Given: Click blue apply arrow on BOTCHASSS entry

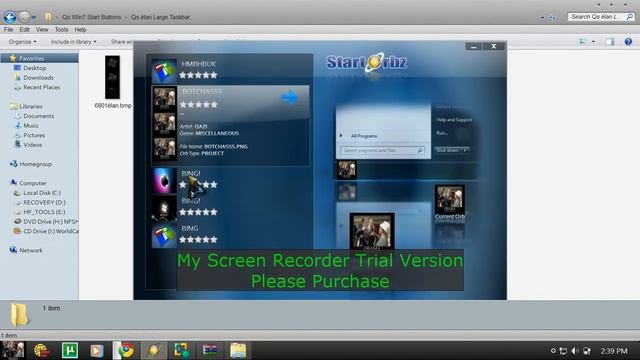Looking at the screenshot, I should [x=289, y=98].
